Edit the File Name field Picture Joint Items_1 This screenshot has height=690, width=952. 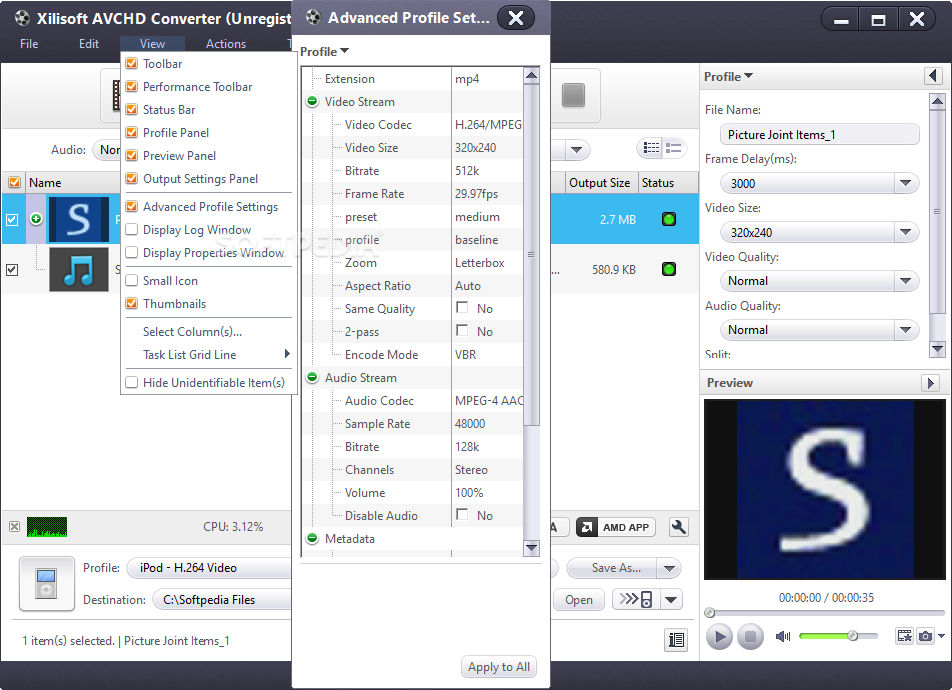tap(820, 135)
